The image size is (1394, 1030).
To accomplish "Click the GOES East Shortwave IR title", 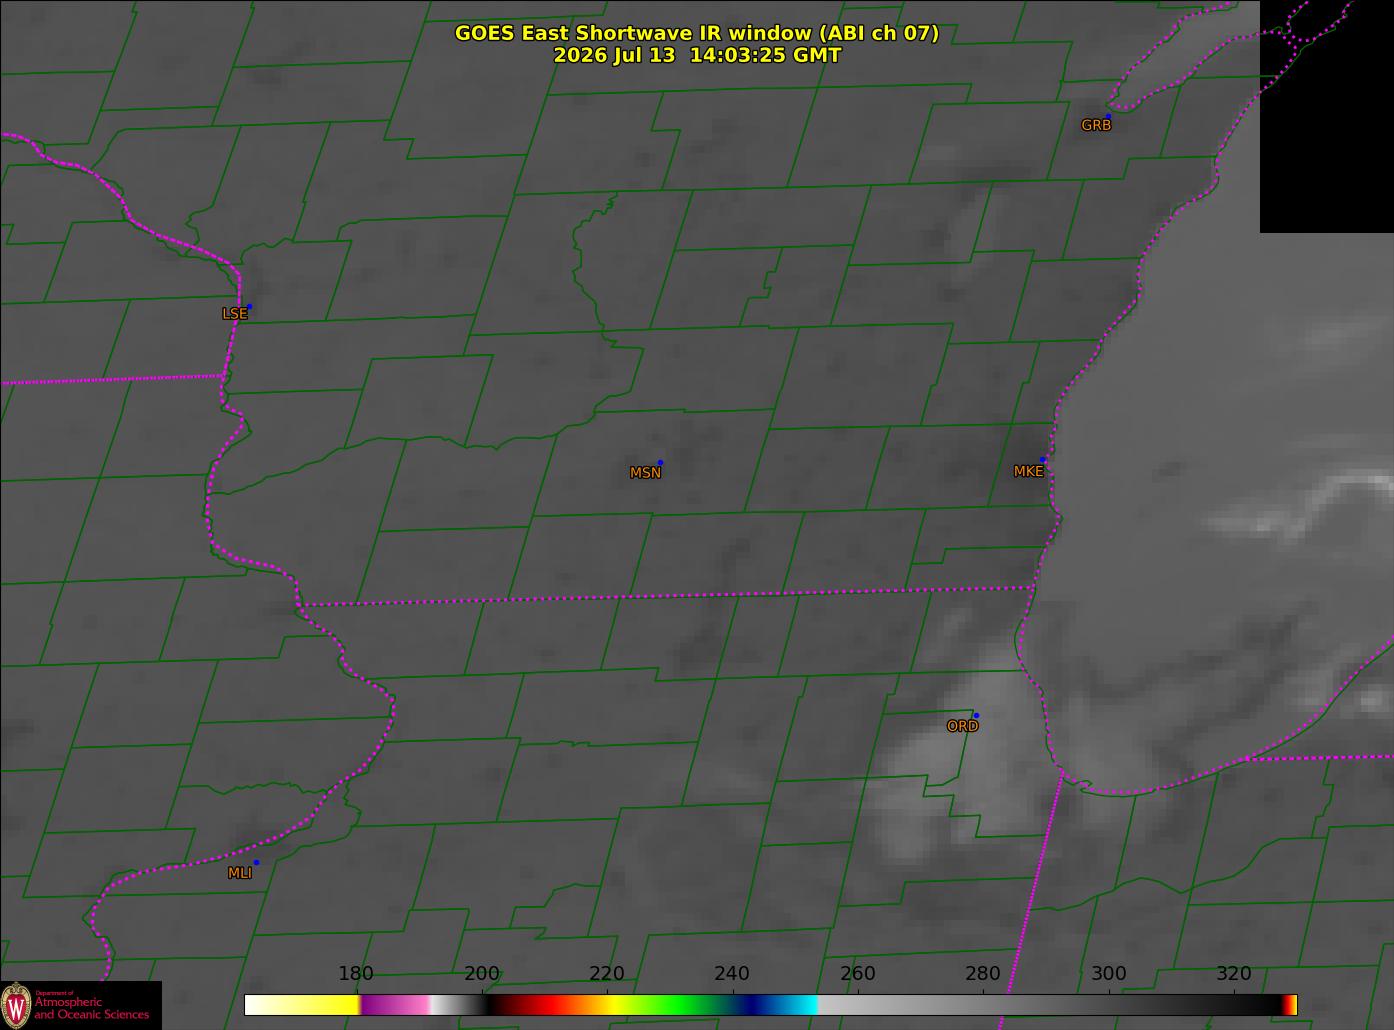I will pos(697,33).
